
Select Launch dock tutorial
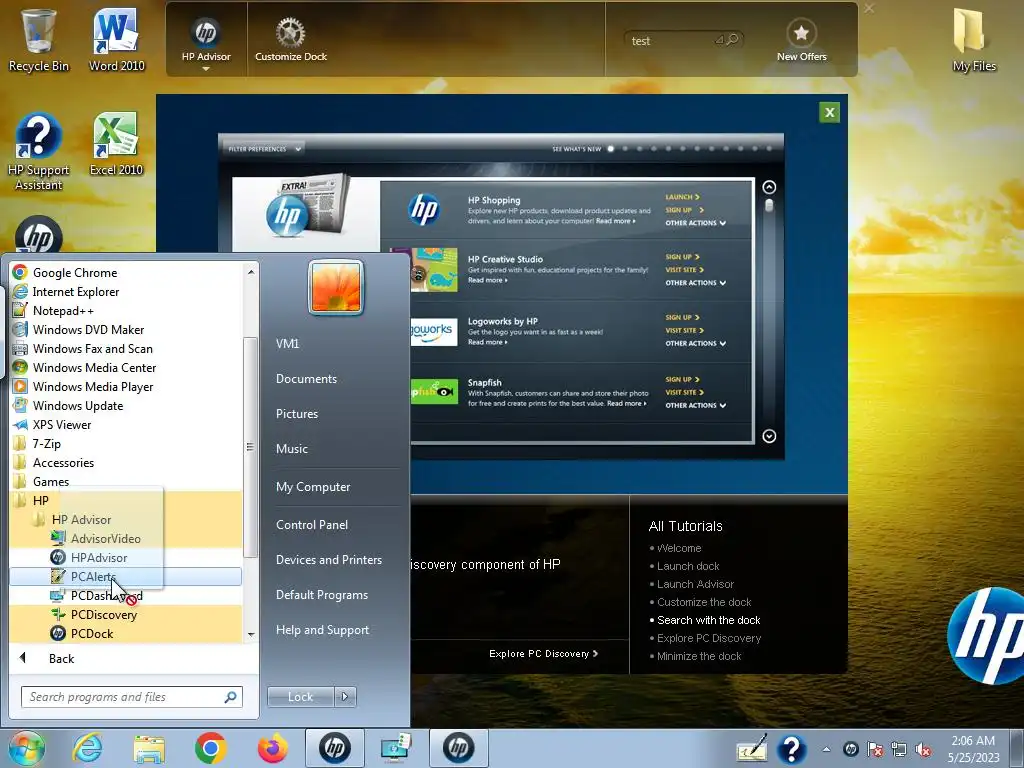(688, 566)
